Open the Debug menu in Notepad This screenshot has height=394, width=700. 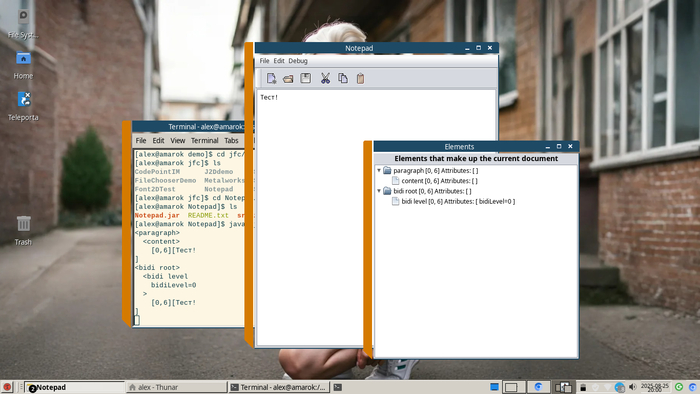[x=298, y=61]
